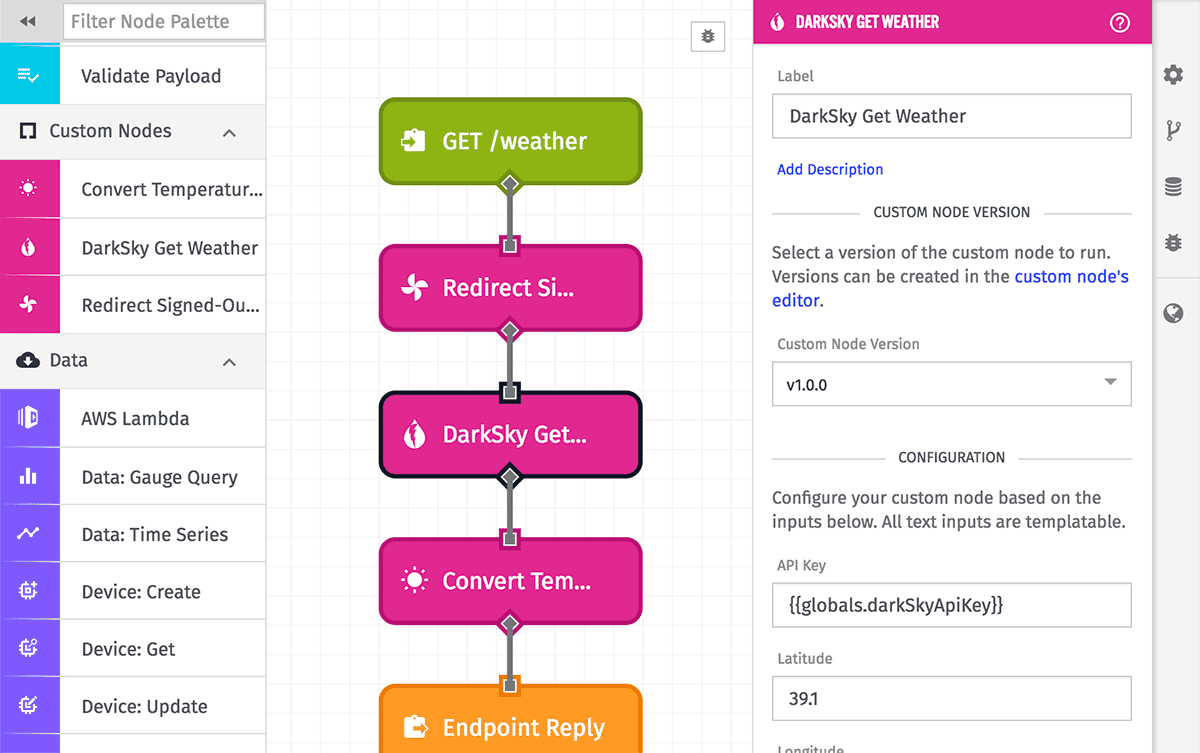Select the Endpoint Reply canvas node
The height and width of the screenshot is (753, 1200).
pyautogui.click(x=510, y=722)
